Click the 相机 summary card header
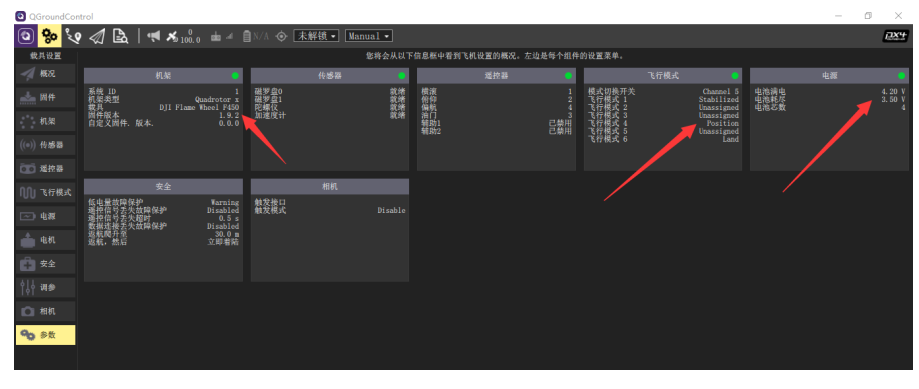 click(330, 187)
